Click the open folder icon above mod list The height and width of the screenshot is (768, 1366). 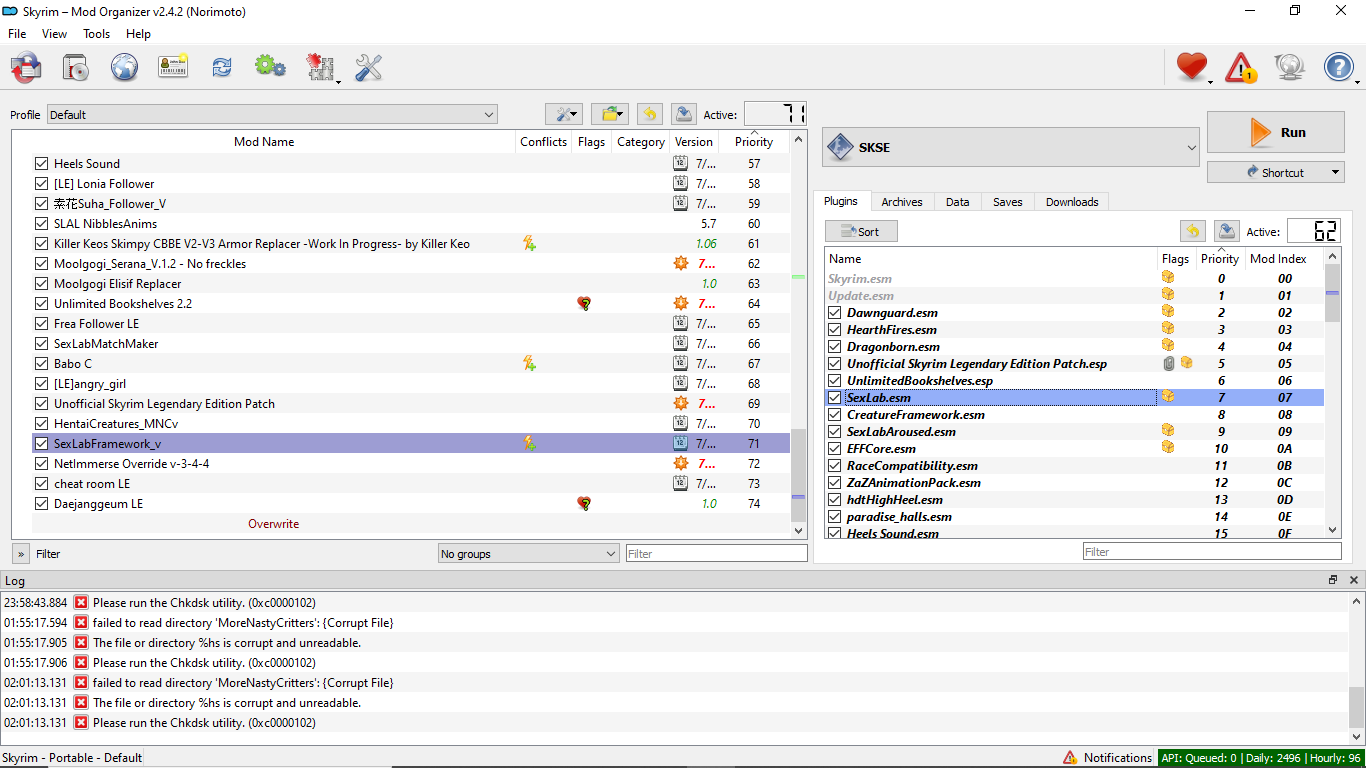[609, 114]
